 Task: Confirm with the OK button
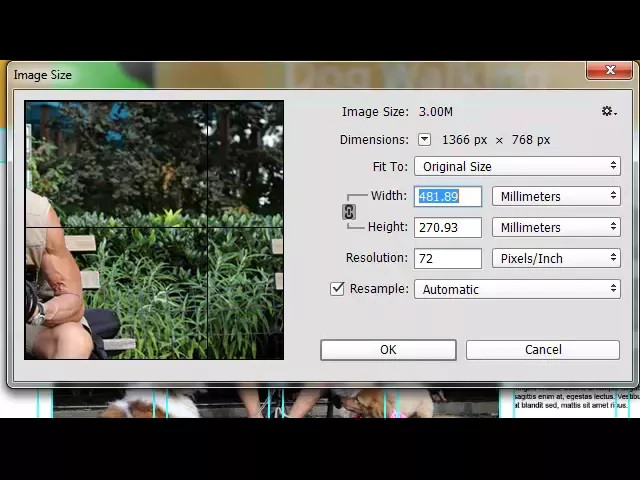[388, 350]
